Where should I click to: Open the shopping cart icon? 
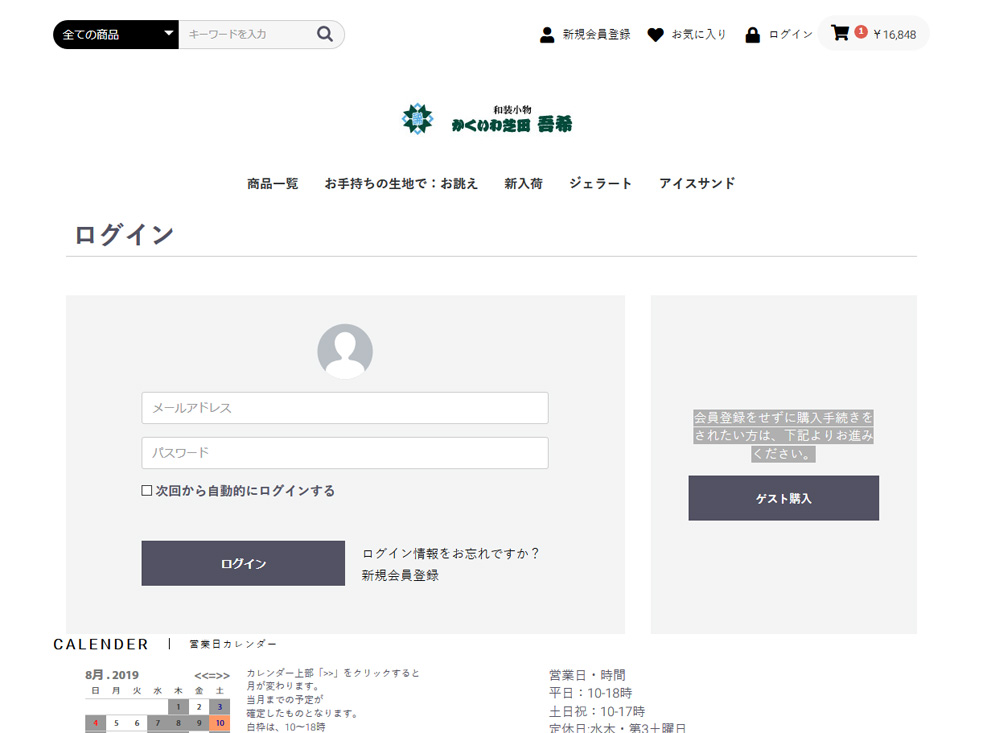[840, 33]
